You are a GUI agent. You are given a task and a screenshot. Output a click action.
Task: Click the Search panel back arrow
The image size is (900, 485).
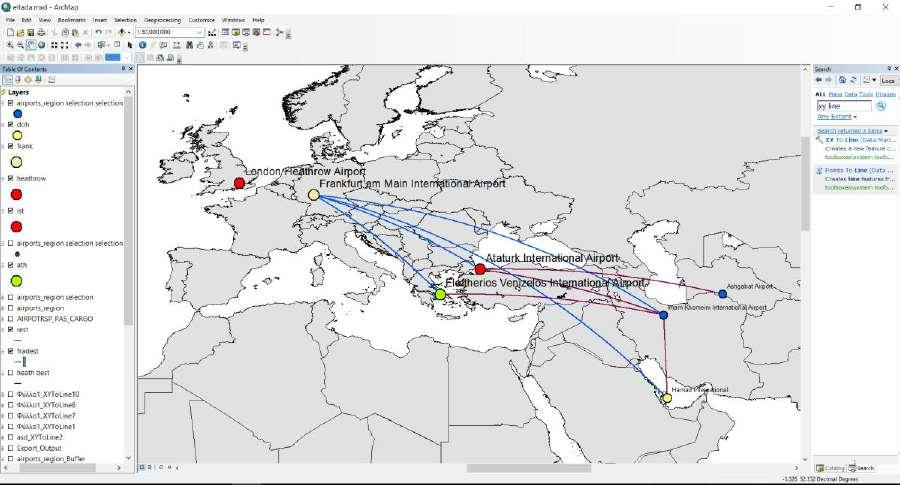coord(819,80)
